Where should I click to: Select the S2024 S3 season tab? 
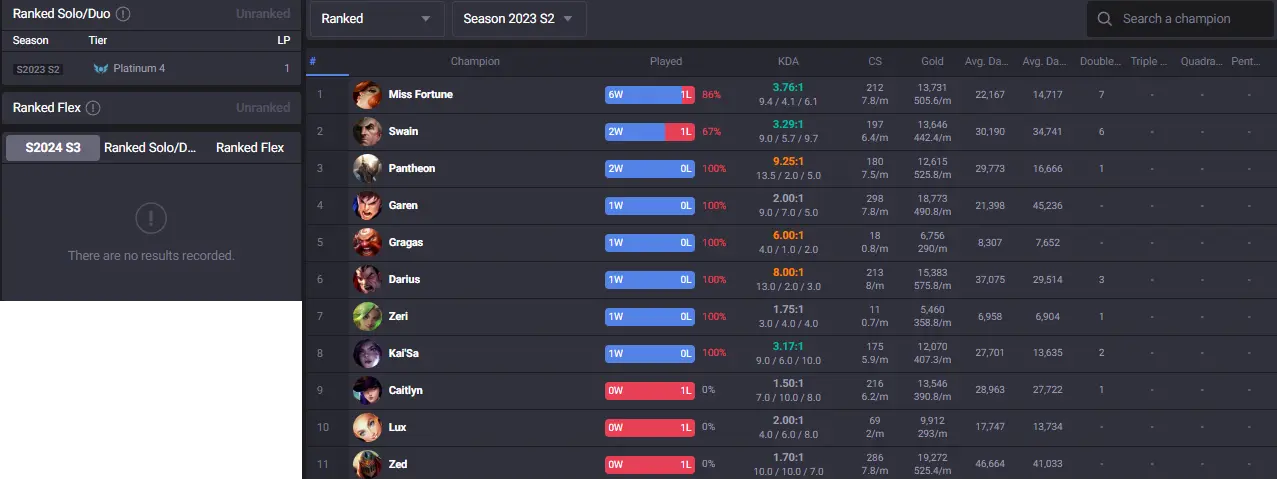[52, 148]
